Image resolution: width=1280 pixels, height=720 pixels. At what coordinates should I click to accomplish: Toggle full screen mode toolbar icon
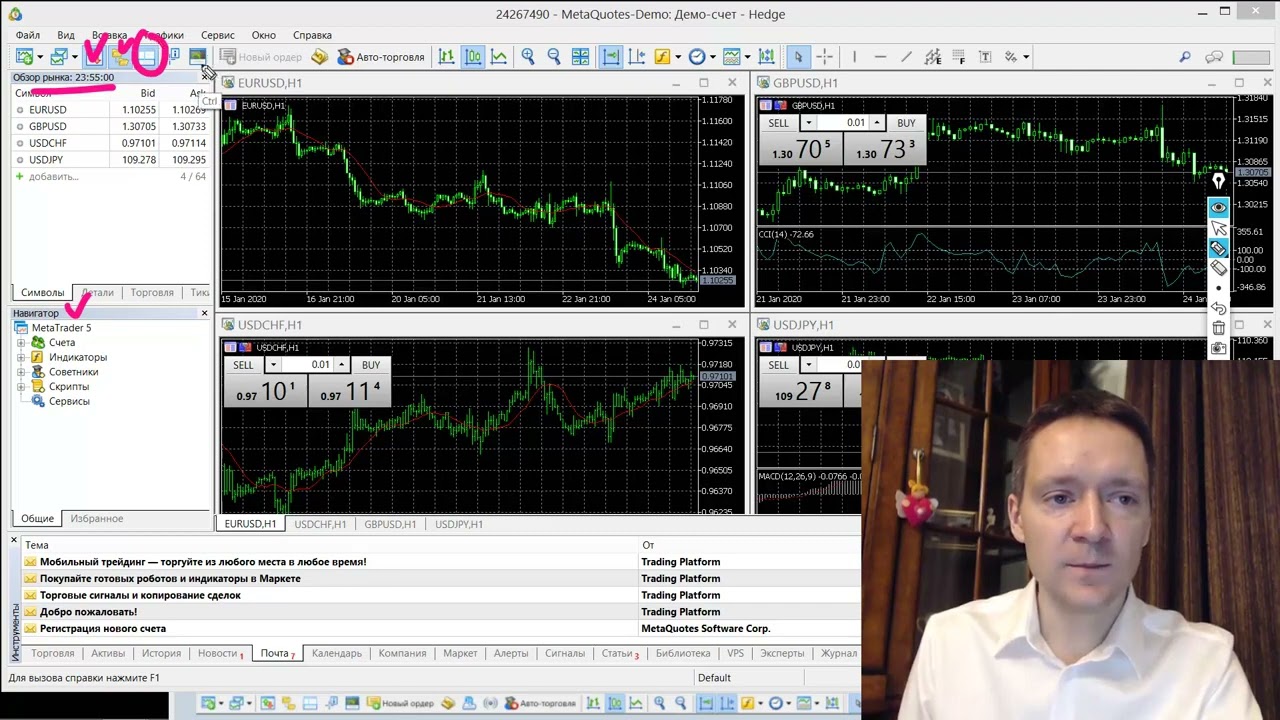[x=197, y=57]
